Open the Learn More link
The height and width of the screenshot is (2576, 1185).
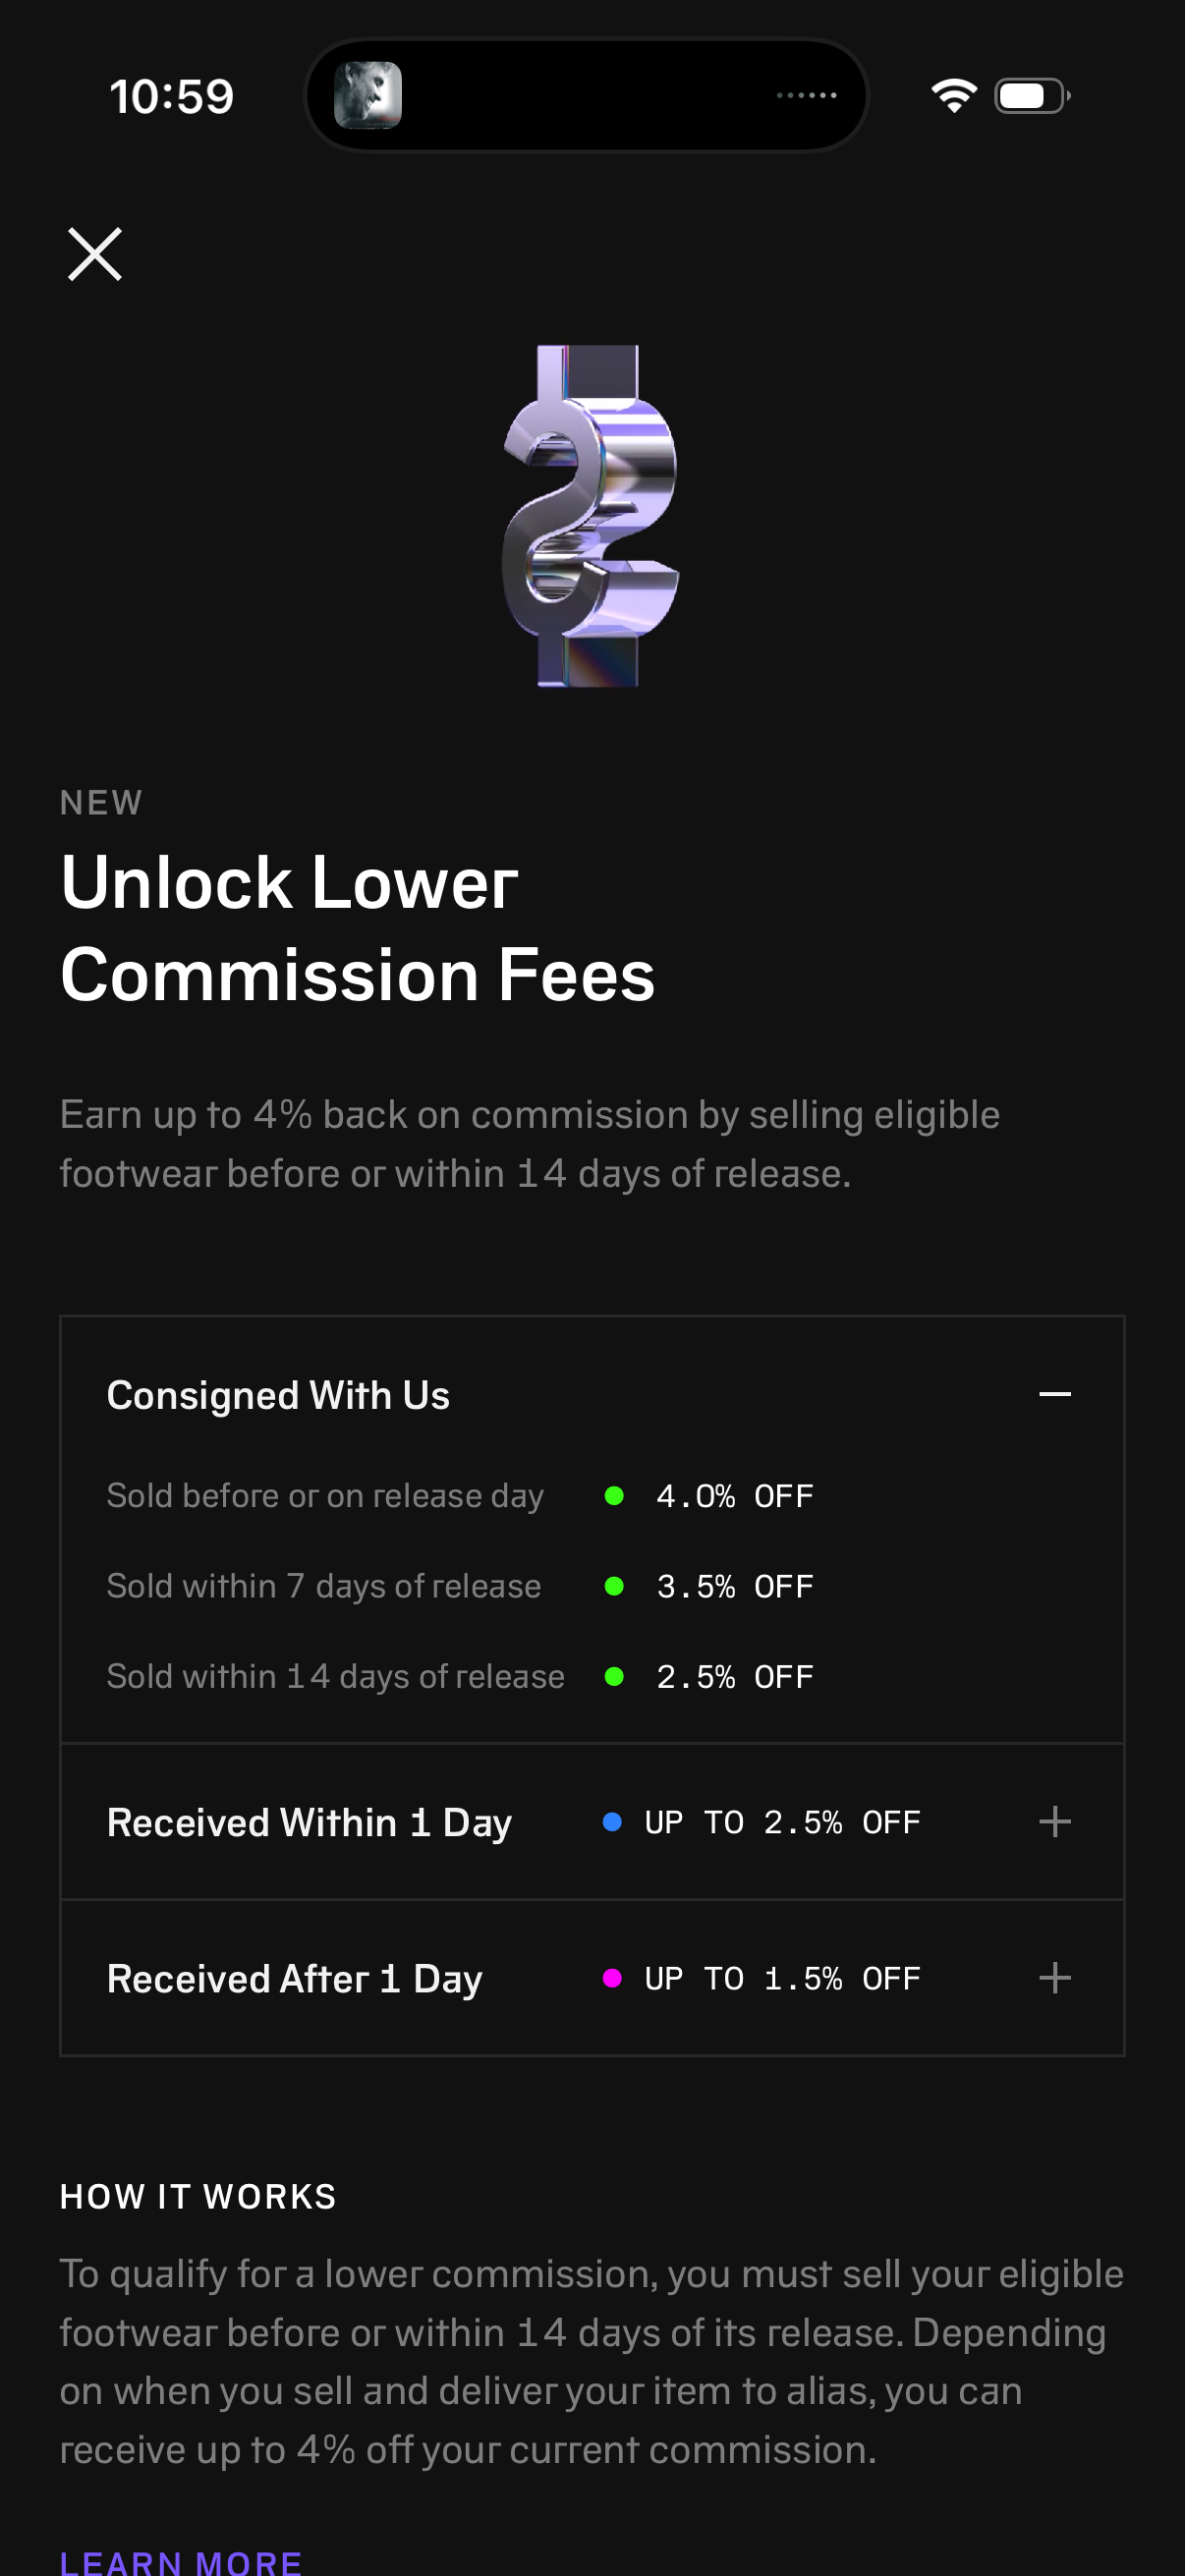point(181,2562)
